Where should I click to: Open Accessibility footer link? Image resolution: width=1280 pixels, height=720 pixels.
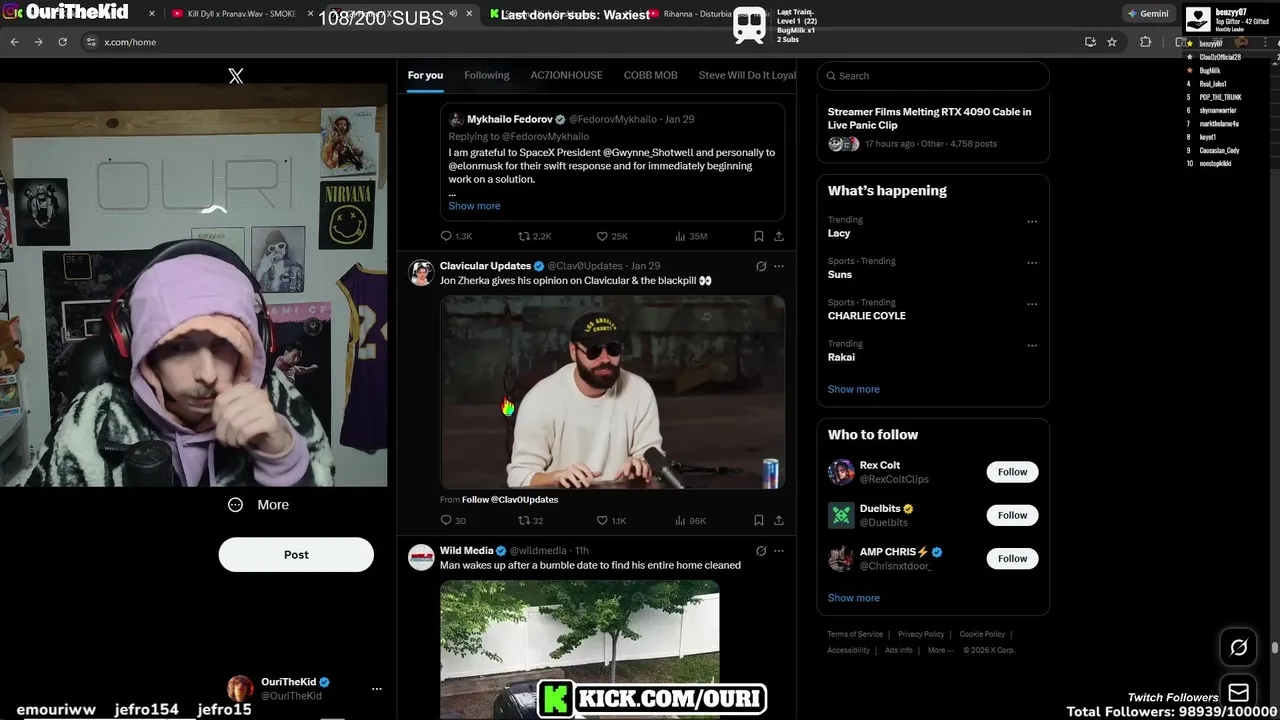point(848,650)
